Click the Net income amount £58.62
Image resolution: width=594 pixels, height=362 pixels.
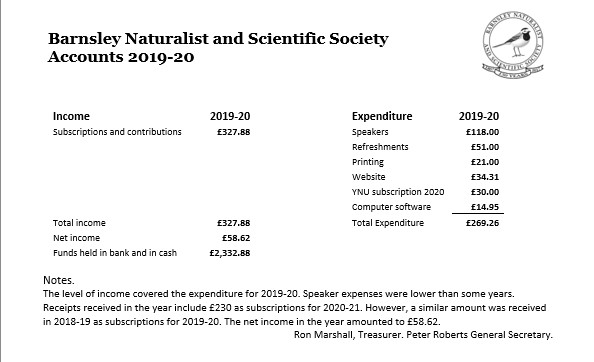[x=236, y=238]
